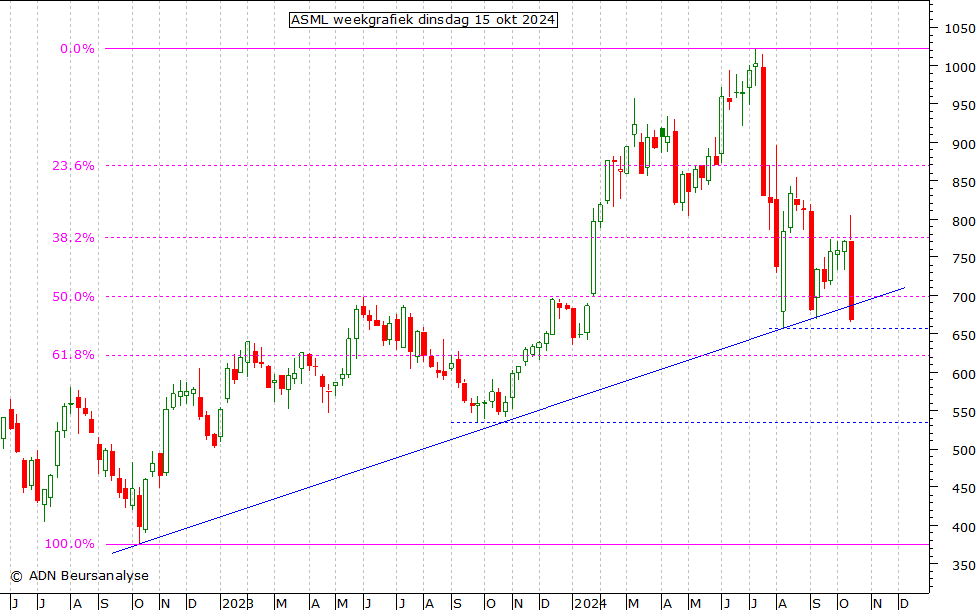Click the 350 price axis label
The width and height of the screenshot is (980, 610).
(963, 566)
